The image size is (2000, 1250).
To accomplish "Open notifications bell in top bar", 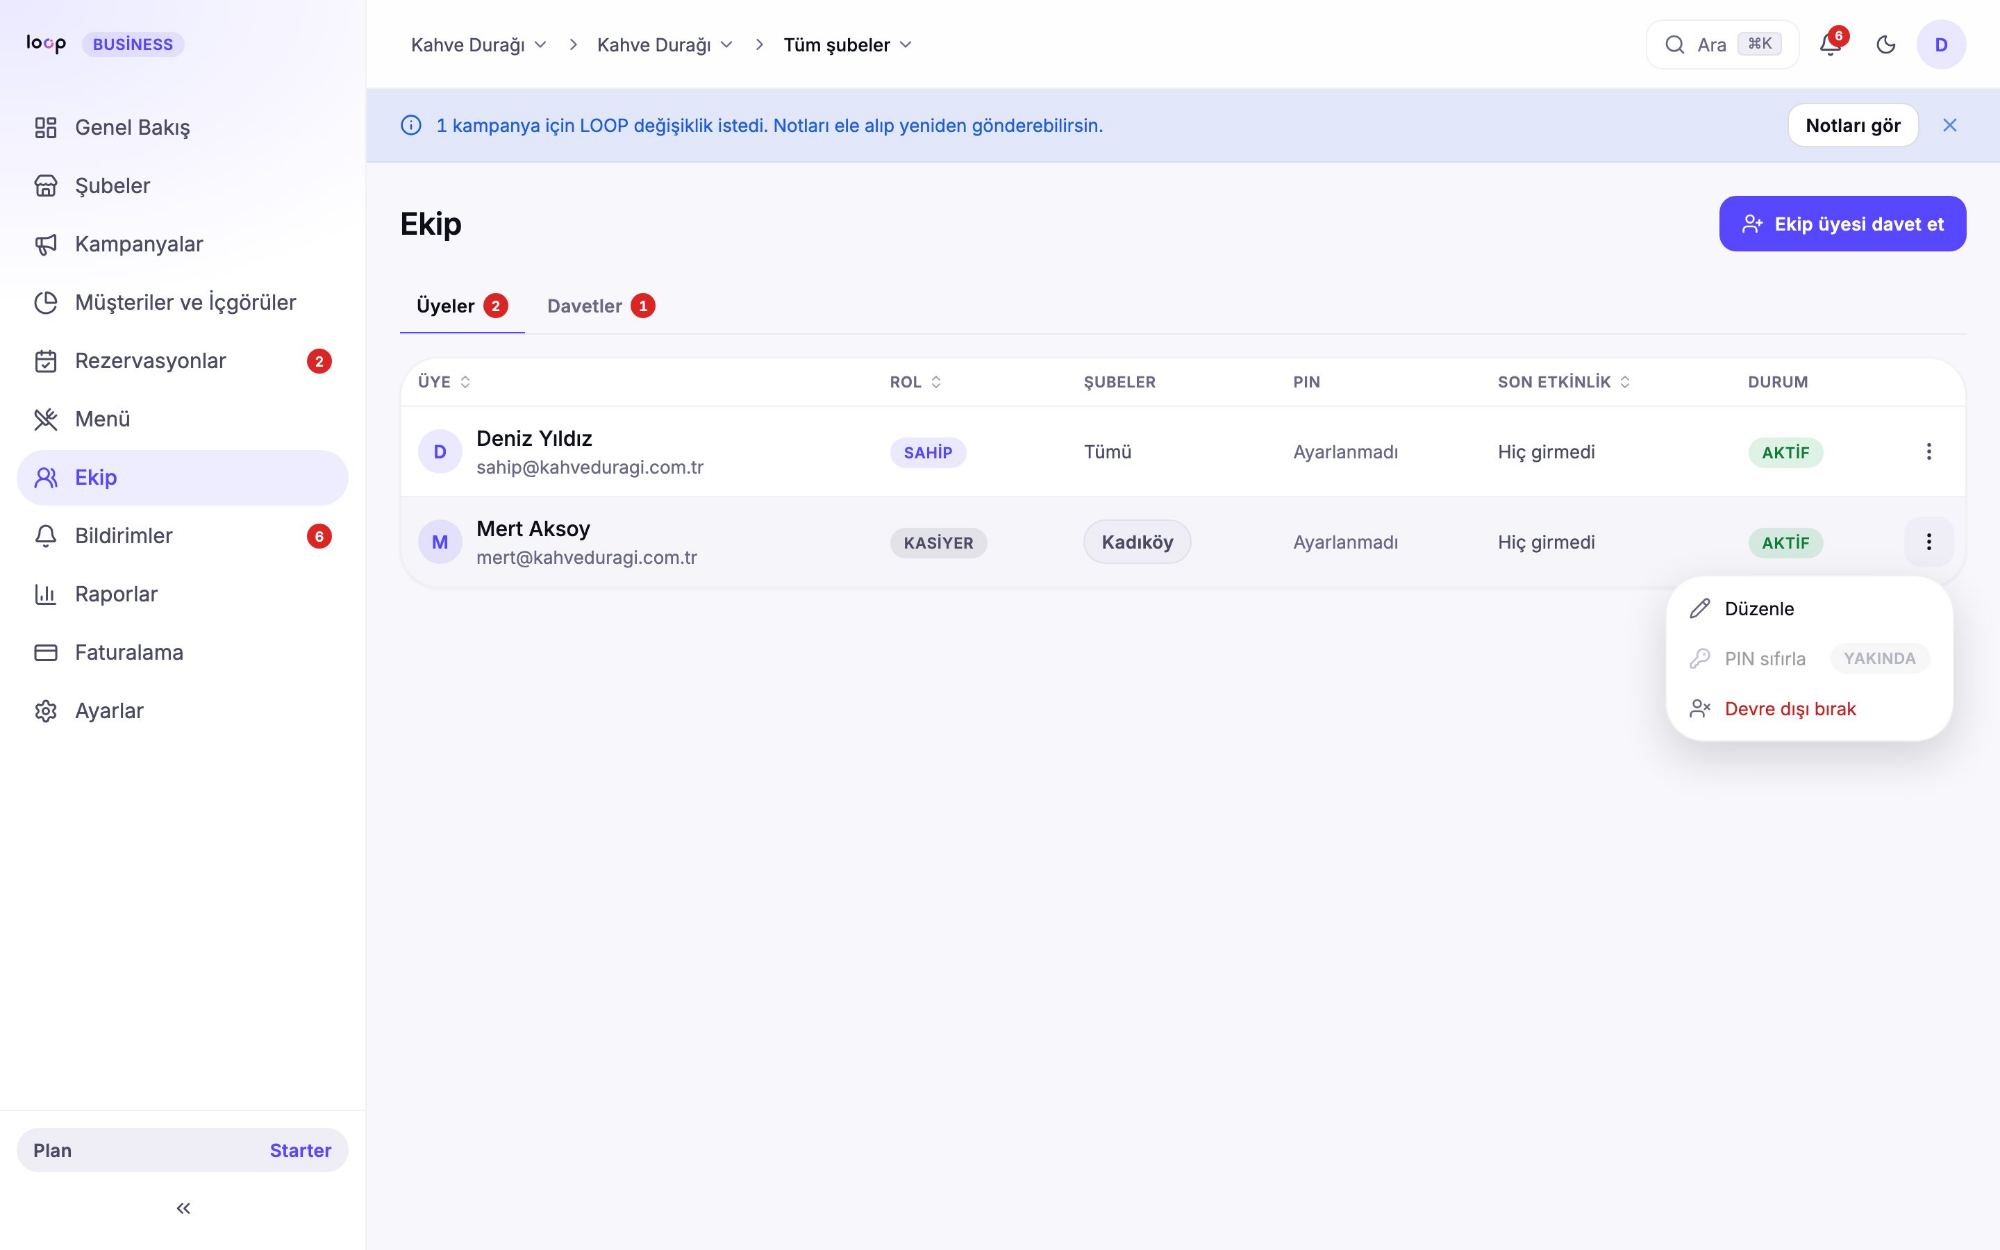I will tap(1831, 44).
